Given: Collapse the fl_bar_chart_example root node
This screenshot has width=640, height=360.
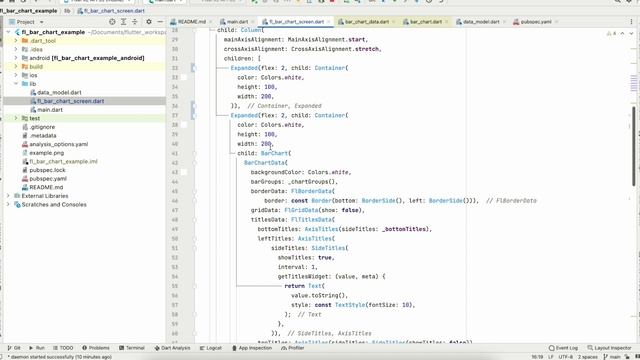Looking at the screenshot, I should pyautogui.click(x=8, y=32).
